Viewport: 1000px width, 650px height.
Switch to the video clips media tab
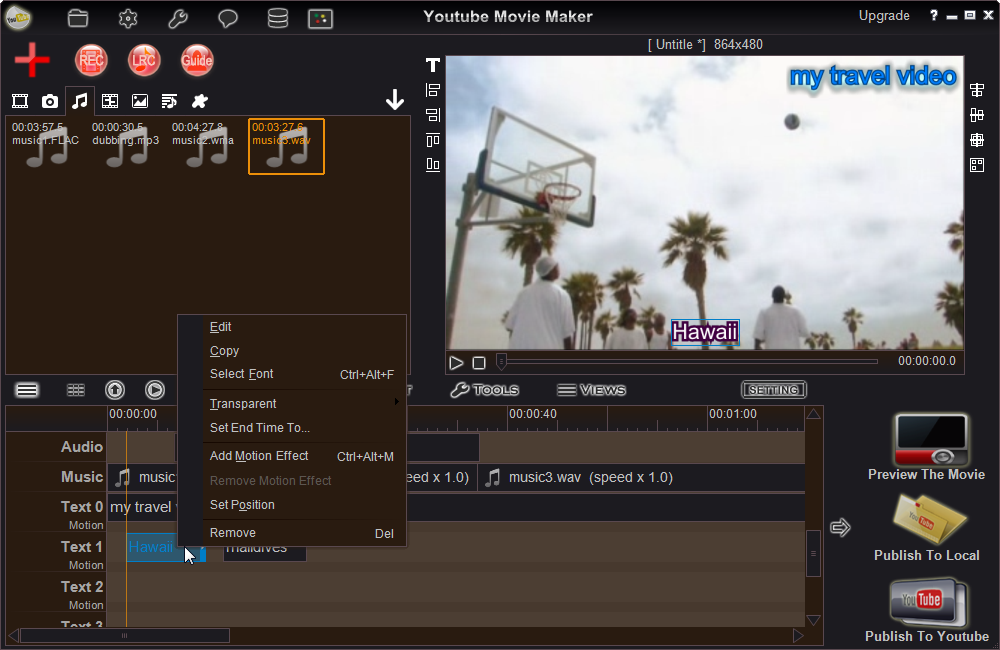[20, 101]
